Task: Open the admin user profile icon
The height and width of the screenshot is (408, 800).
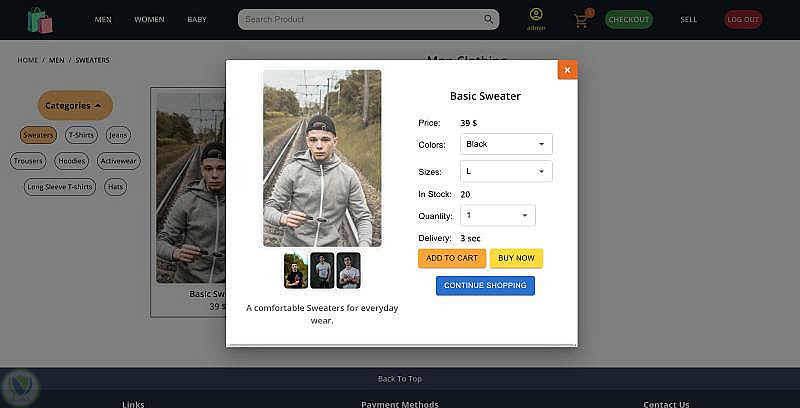Action: point(536,14)
